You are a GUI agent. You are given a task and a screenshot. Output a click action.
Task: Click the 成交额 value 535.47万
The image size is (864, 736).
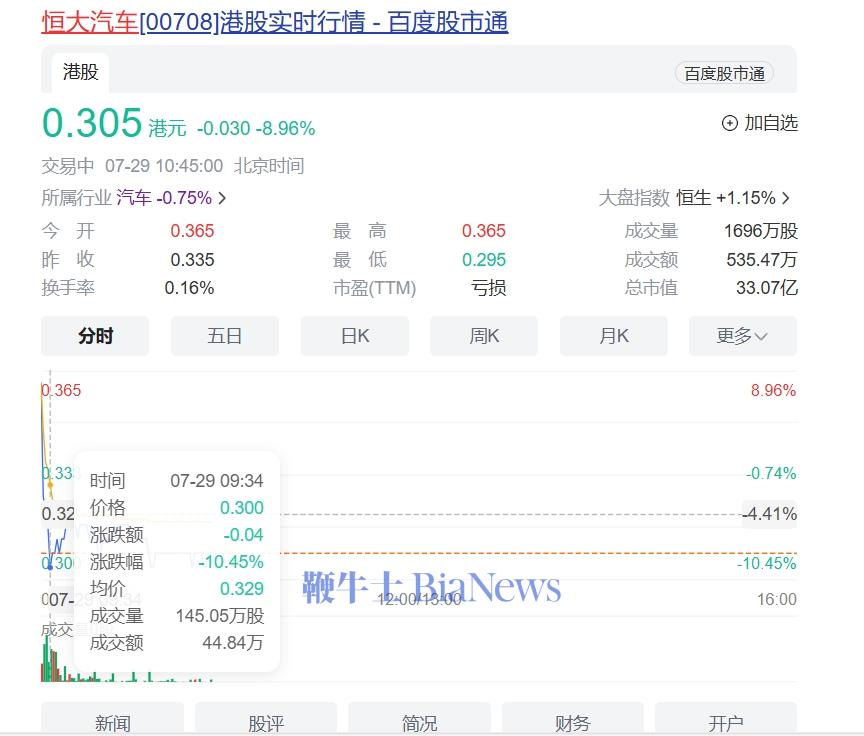[762, 259]
